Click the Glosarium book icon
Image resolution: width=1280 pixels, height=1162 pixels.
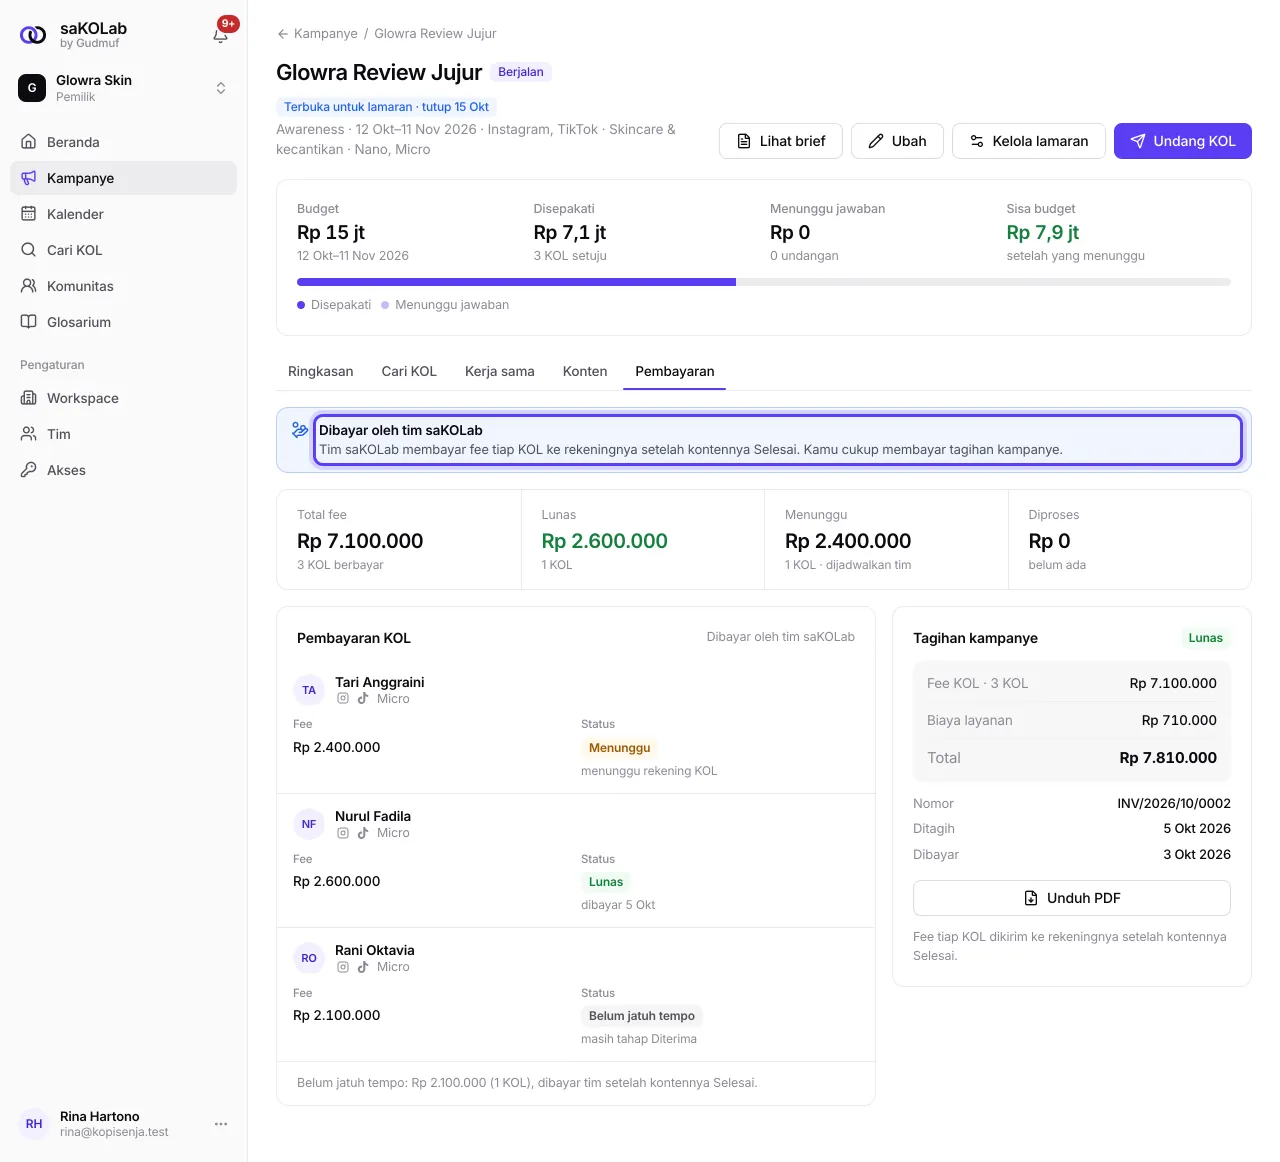[29, 322]
